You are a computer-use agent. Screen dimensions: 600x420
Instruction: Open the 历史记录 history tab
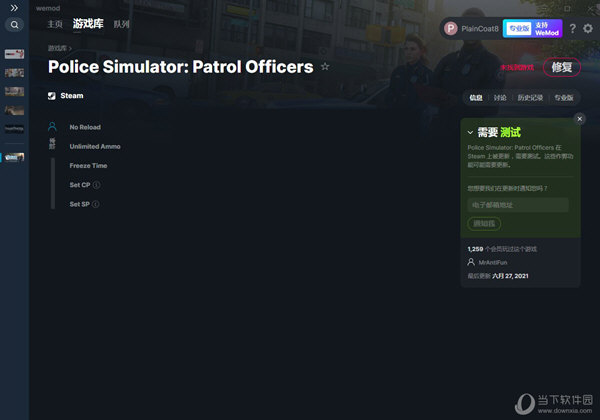point(530,98)
